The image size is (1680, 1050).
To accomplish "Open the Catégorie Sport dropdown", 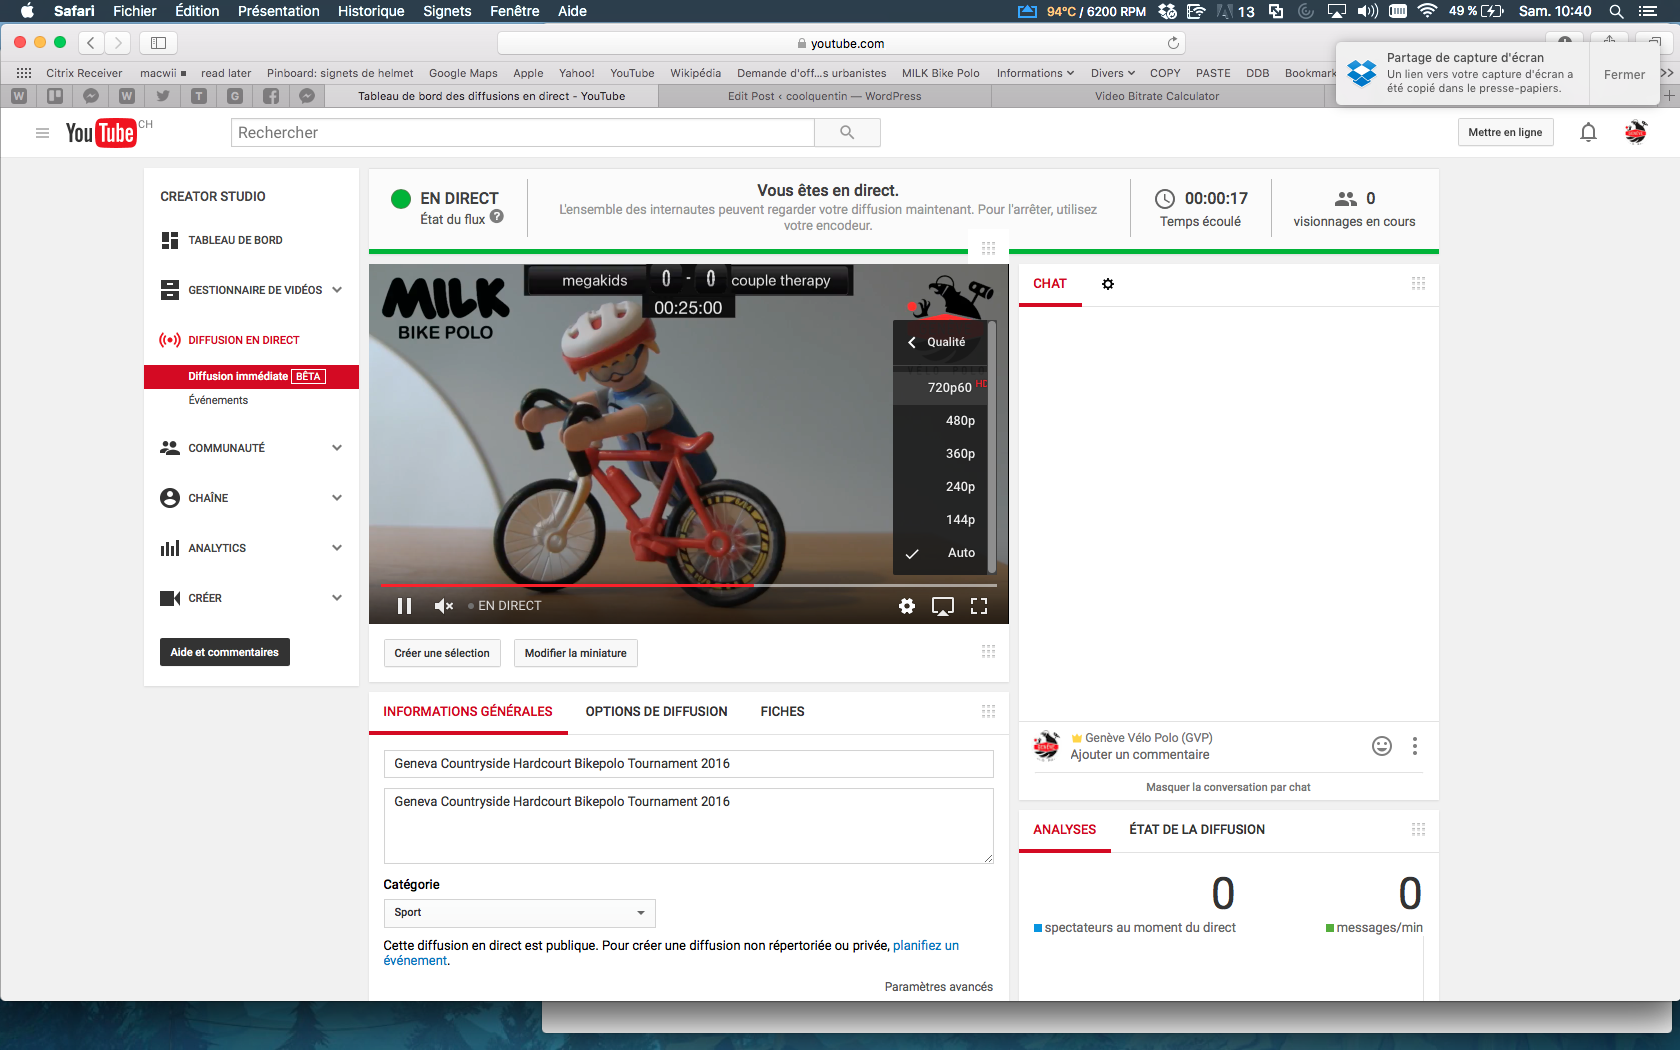I will (x=519, y=913).
